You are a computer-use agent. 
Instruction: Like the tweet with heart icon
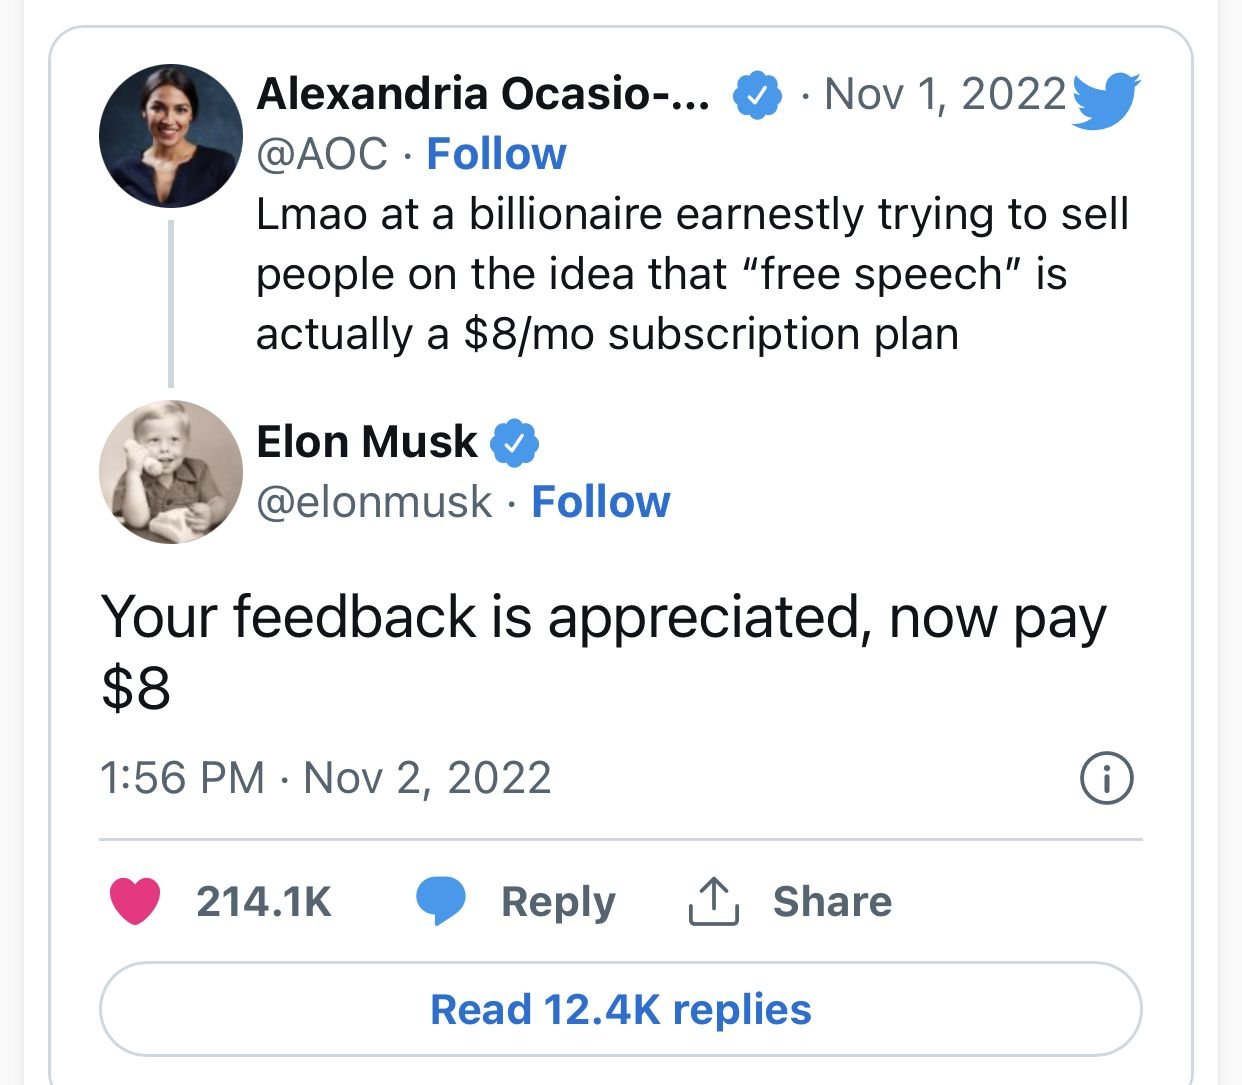[x=135, y=901]
